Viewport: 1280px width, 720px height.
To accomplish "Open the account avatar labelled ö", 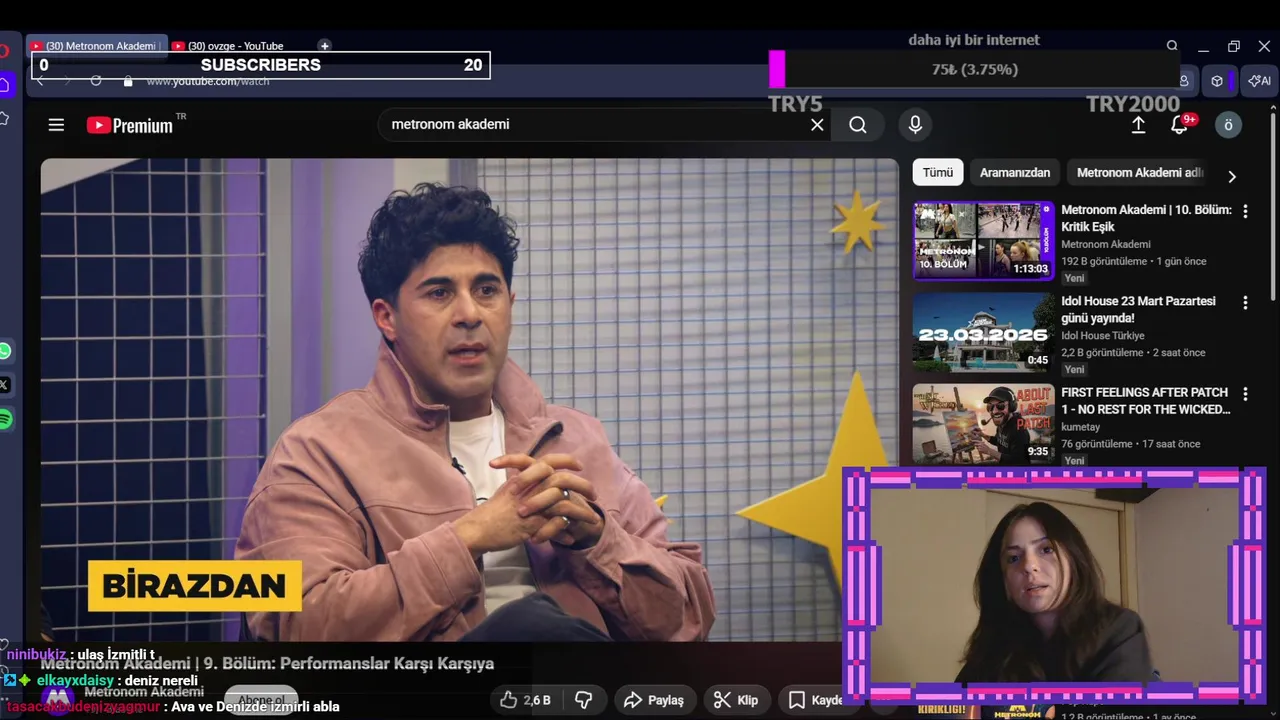I will tap(1228, 125).
